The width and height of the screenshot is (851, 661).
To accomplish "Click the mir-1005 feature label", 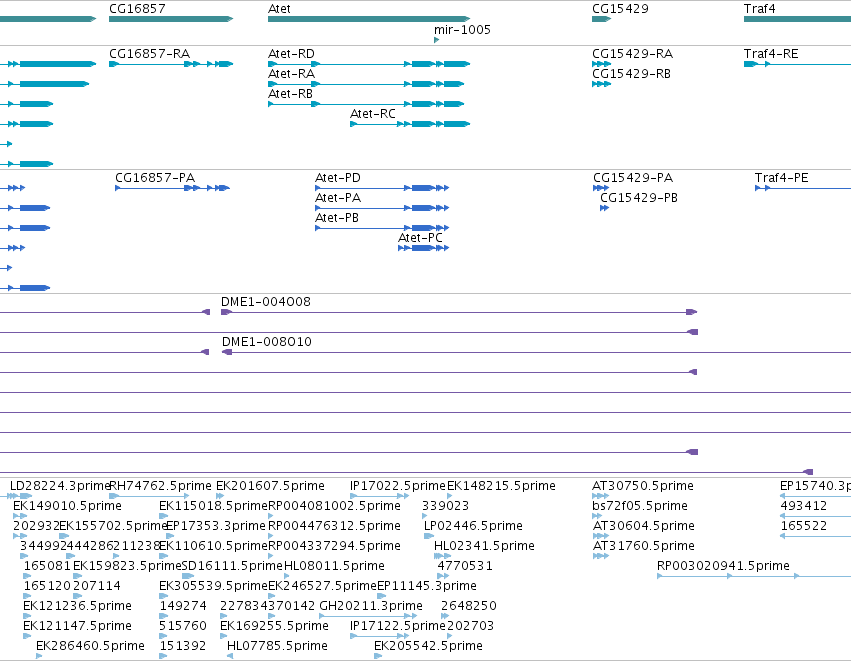I will pos(462,29).
